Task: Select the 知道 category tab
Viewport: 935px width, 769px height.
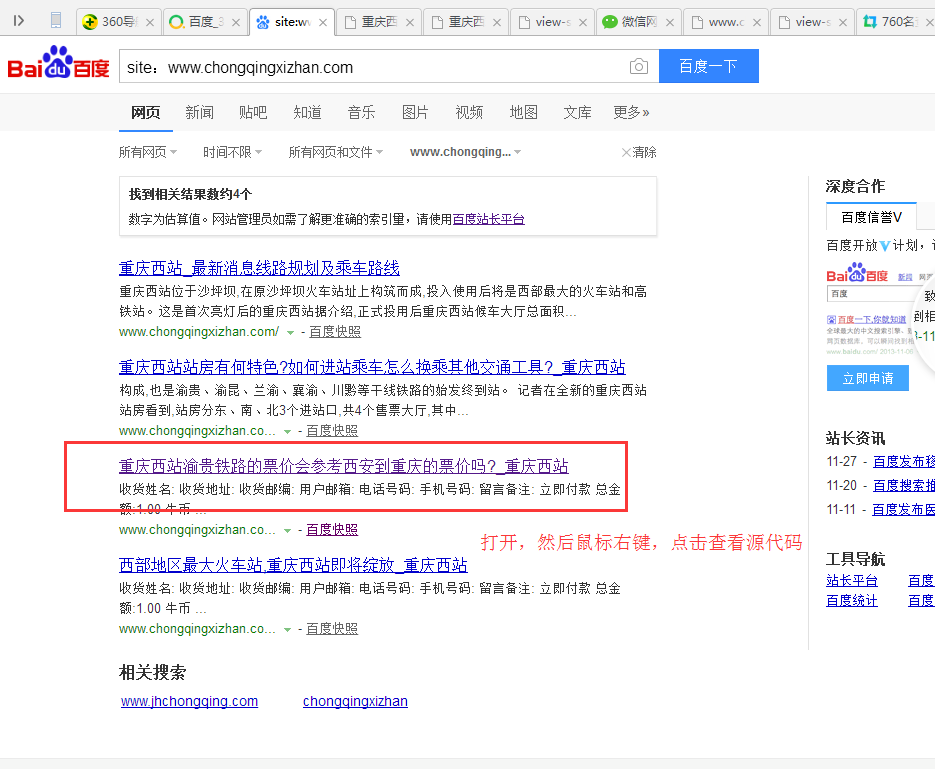Action: tap(307, 112)
